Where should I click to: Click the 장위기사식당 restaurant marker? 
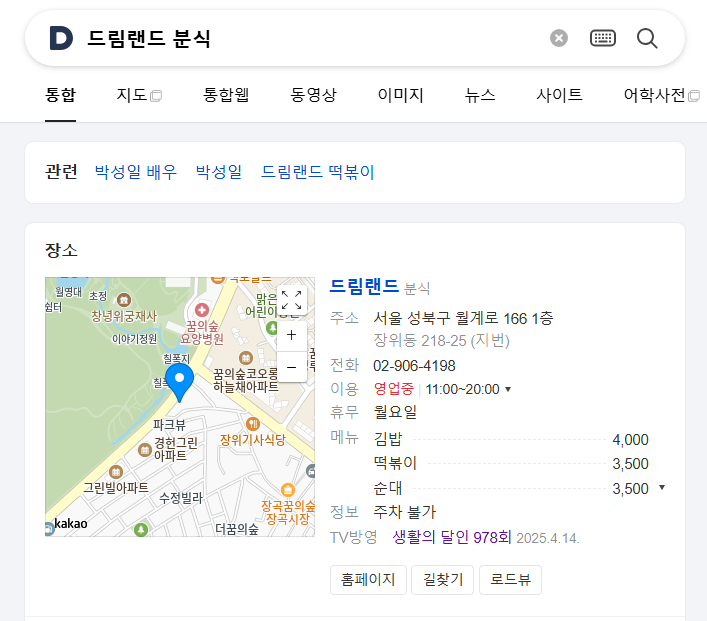point(253,424)
